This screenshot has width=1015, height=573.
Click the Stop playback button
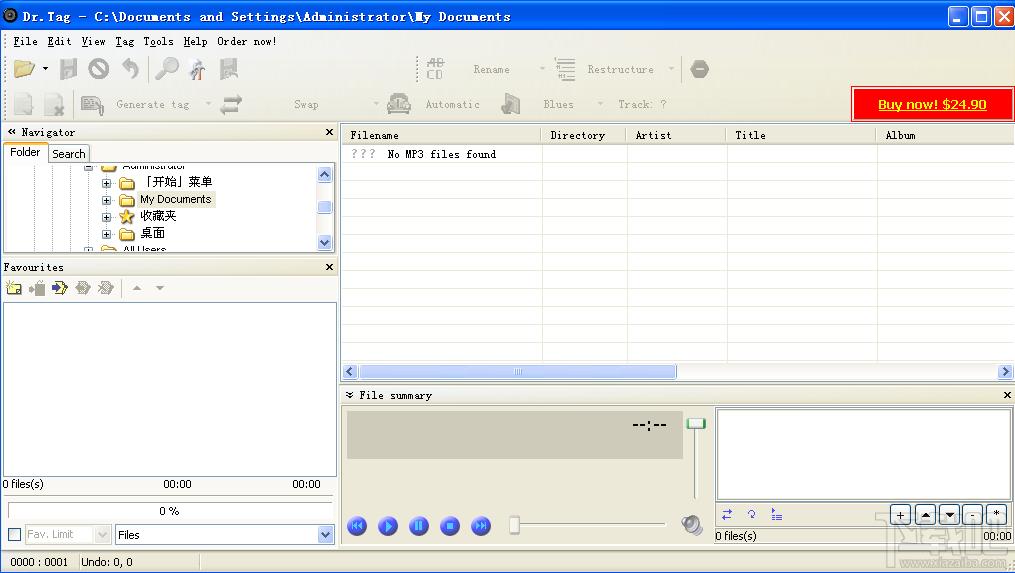tap(450, 526)
